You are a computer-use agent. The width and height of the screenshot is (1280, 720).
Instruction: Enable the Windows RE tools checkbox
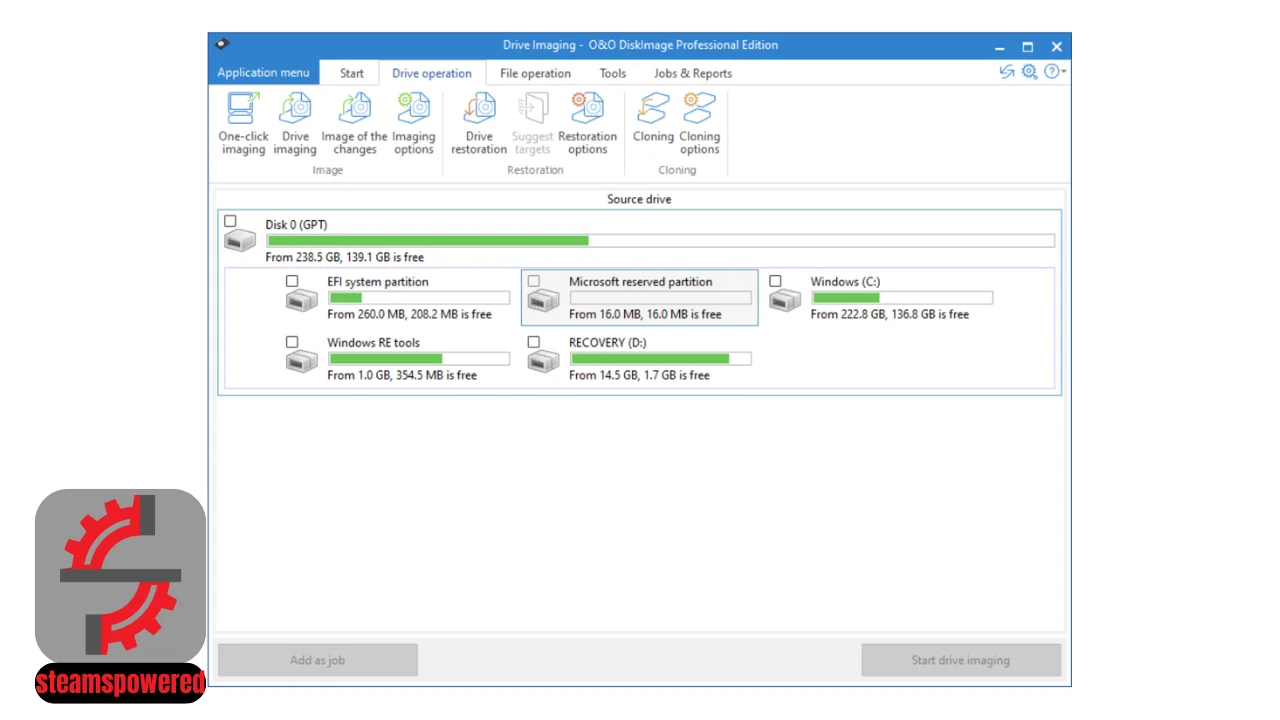point(292,342)
